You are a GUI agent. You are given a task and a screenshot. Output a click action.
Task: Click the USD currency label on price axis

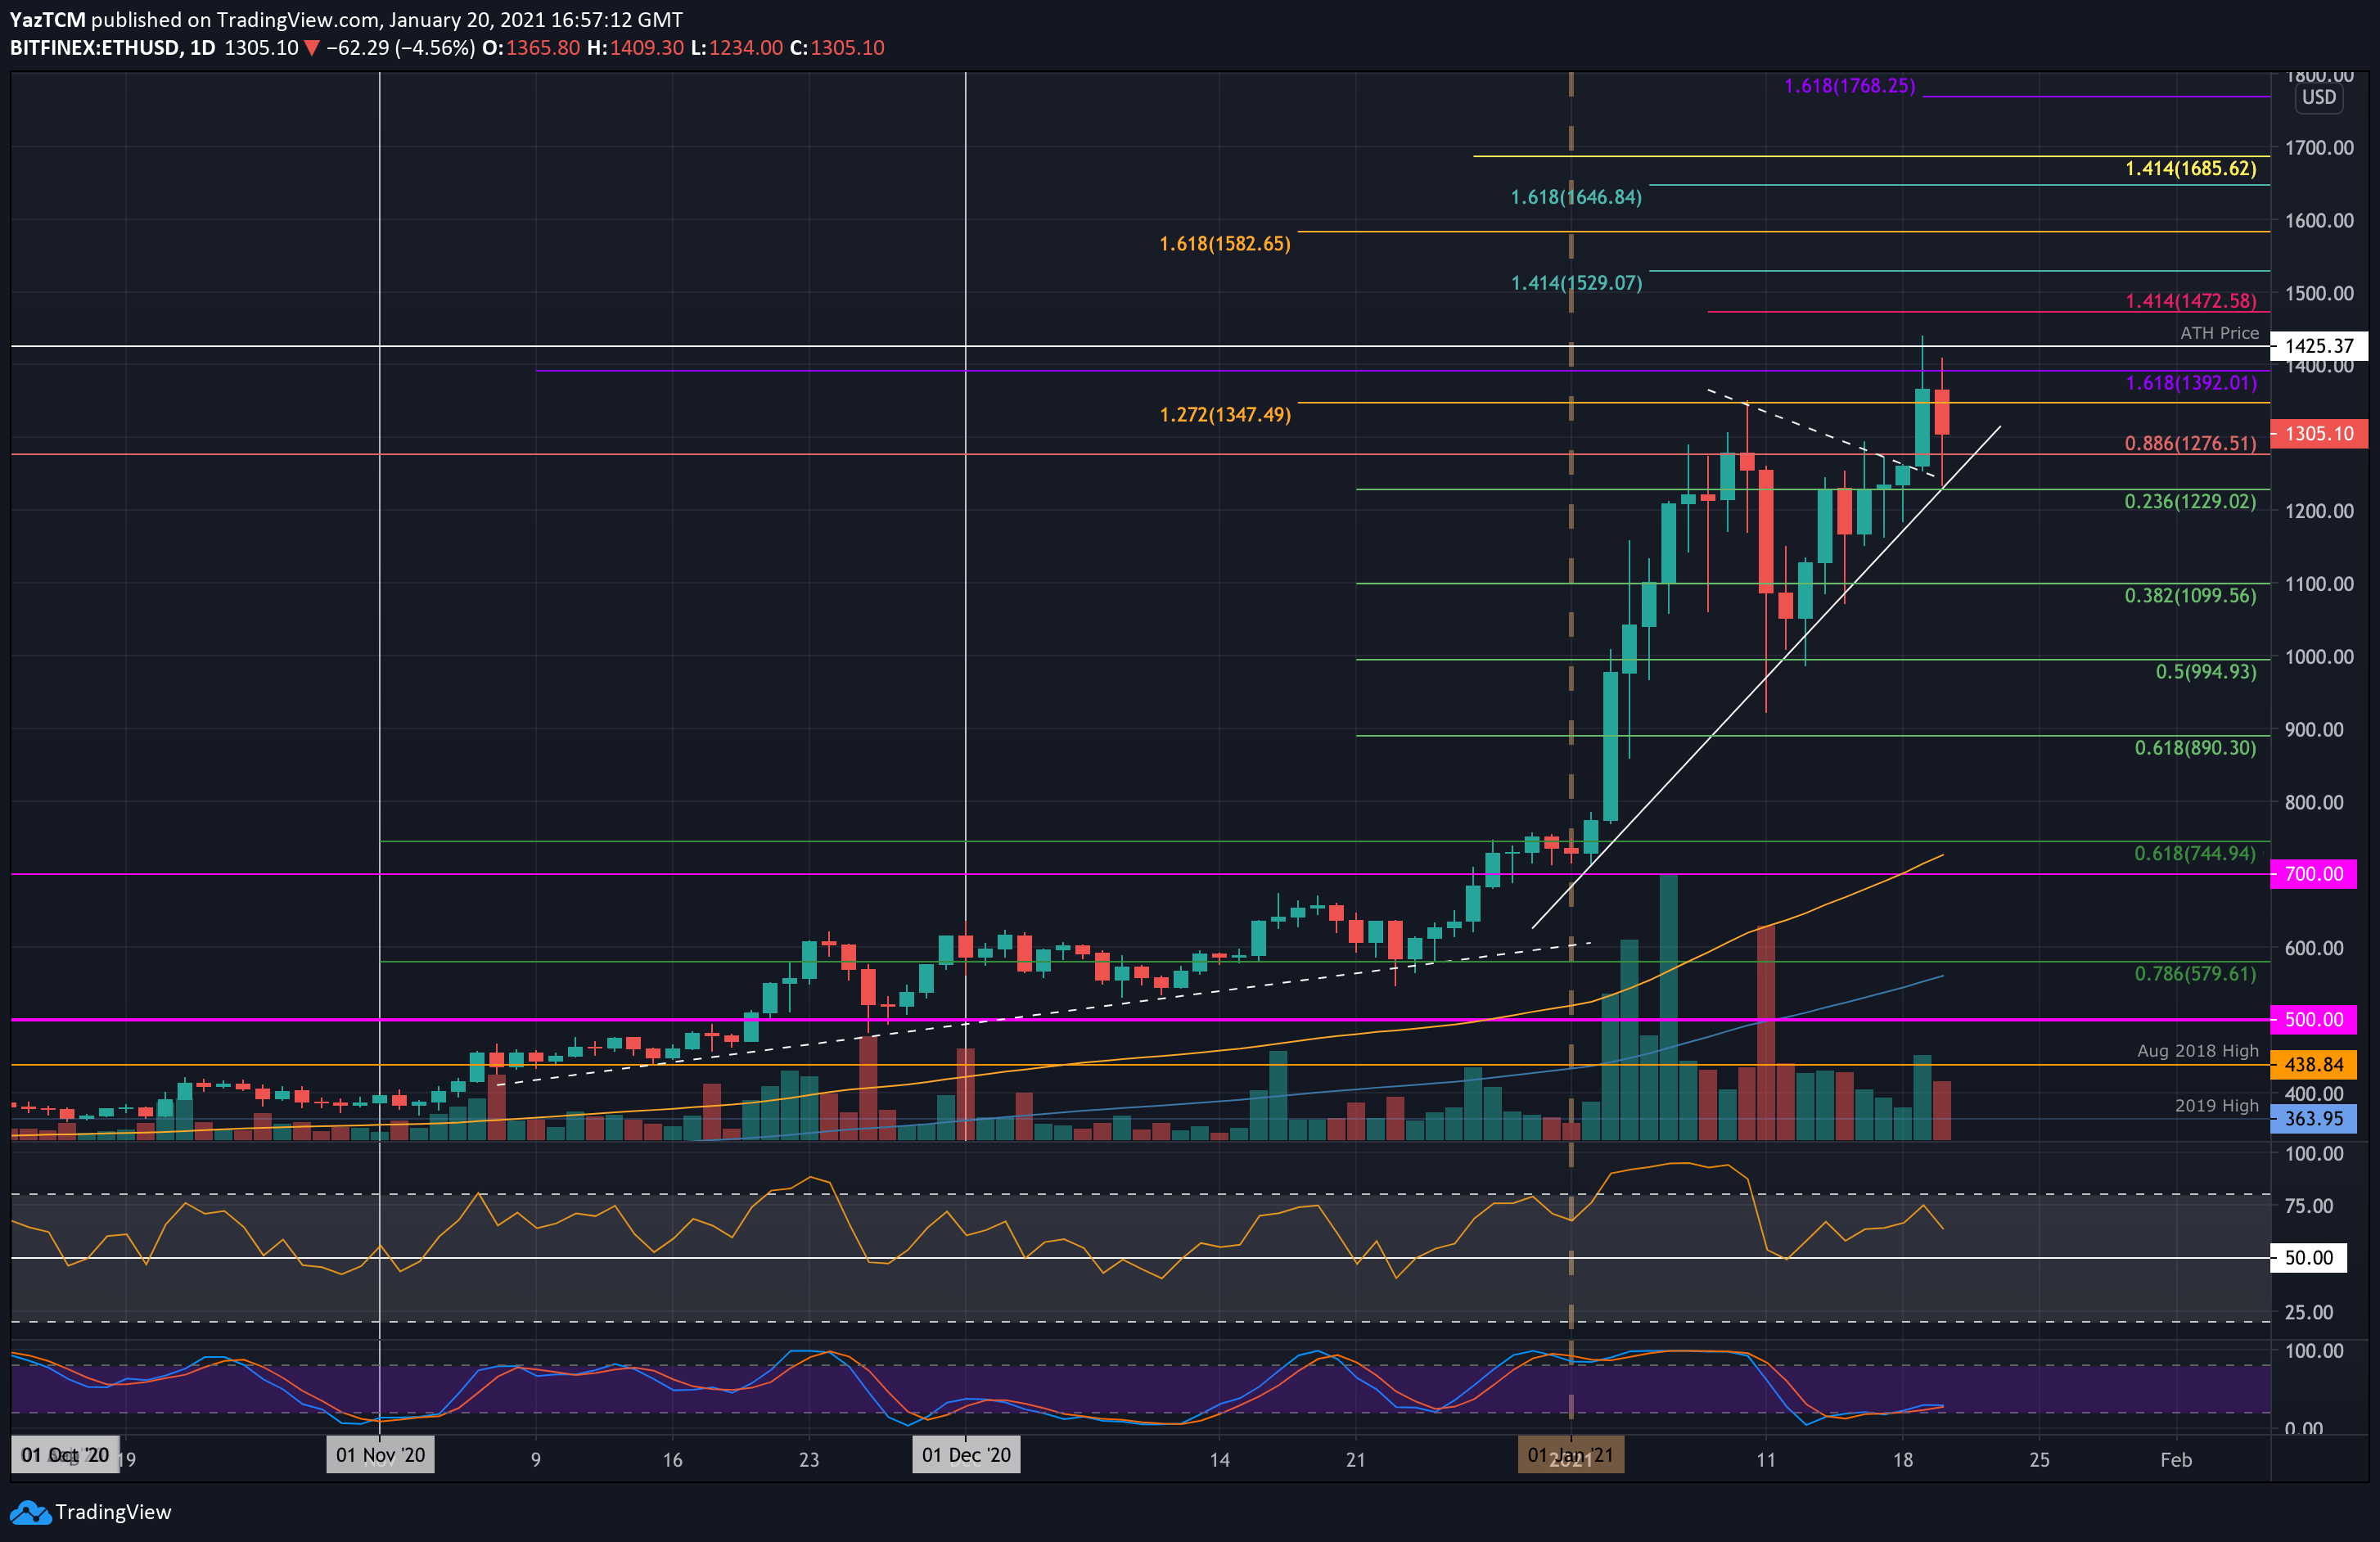click(2319, 97)
